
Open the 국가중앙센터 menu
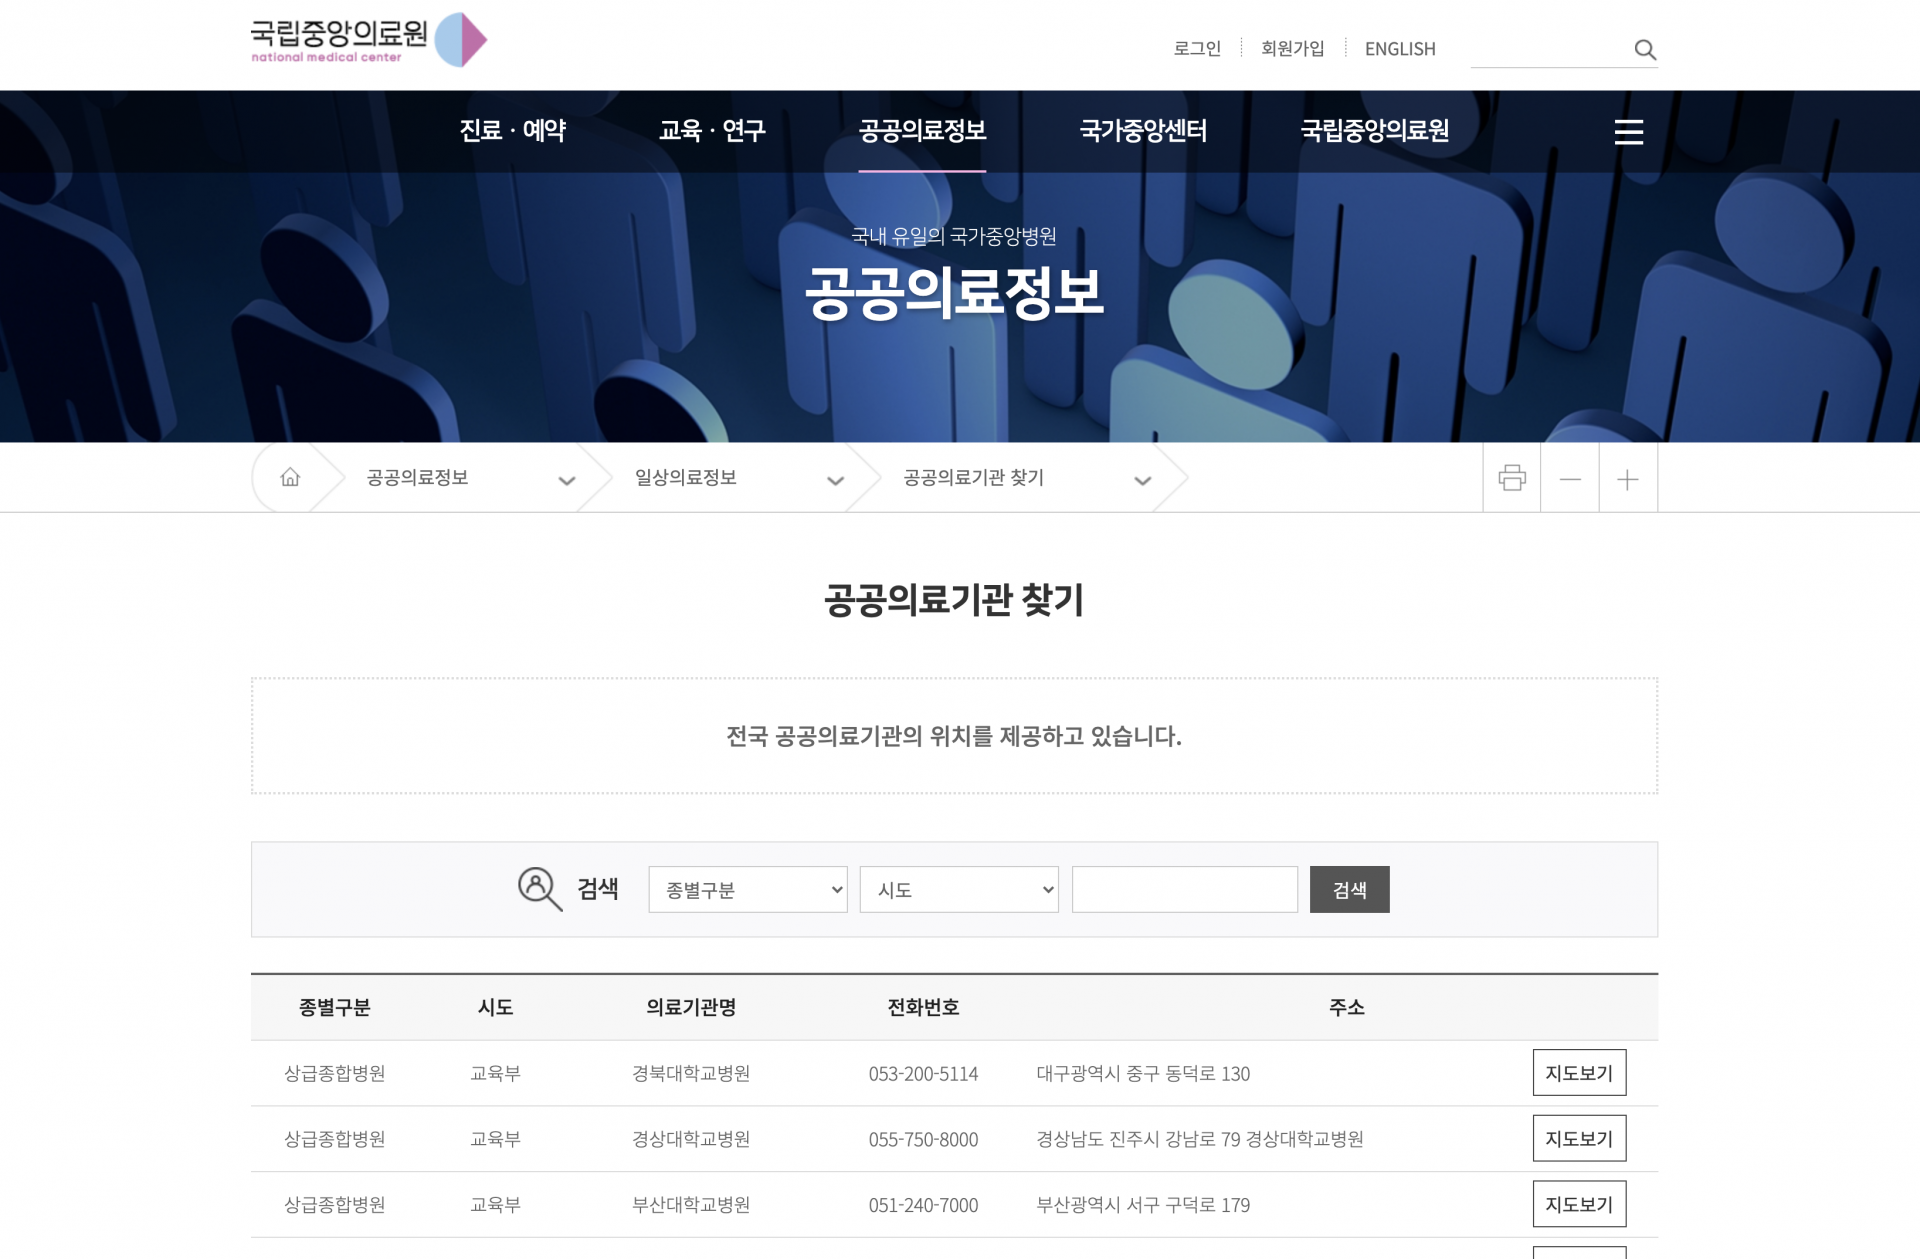[1143, 130]
